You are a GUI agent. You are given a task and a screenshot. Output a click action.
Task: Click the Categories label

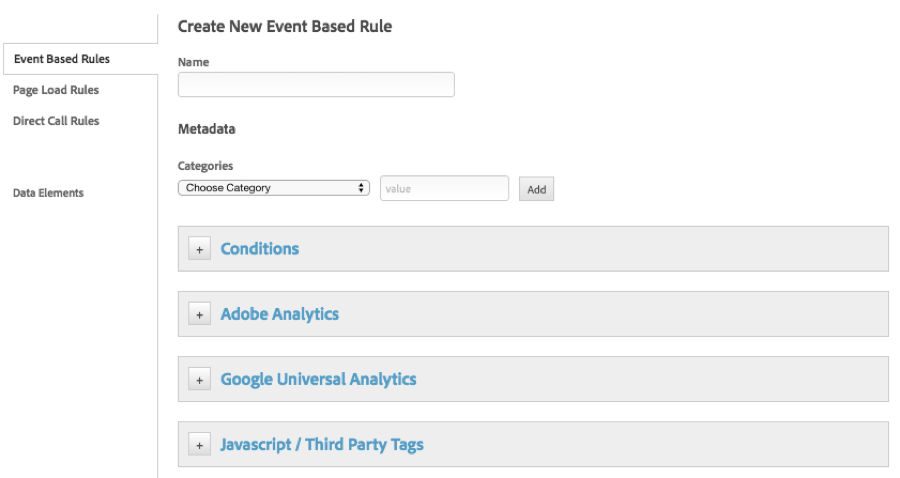pos(205,166)
